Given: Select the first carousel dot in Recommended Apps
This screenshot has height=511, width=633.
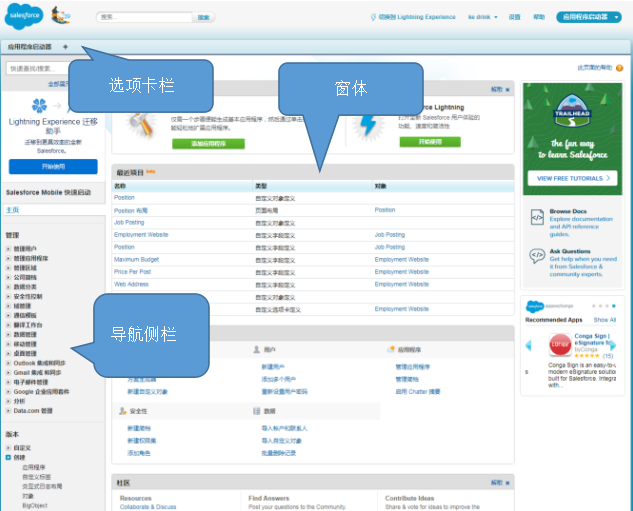Looking at the screenshot, I should click(x=594, y=306).
